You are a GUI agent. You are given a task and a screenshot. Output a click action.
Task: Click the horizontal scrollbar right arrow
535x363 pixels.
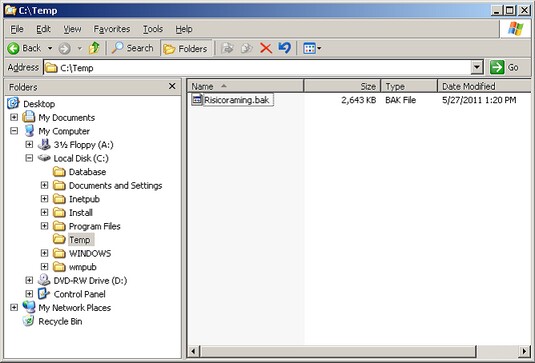click(x=525, y=351)
